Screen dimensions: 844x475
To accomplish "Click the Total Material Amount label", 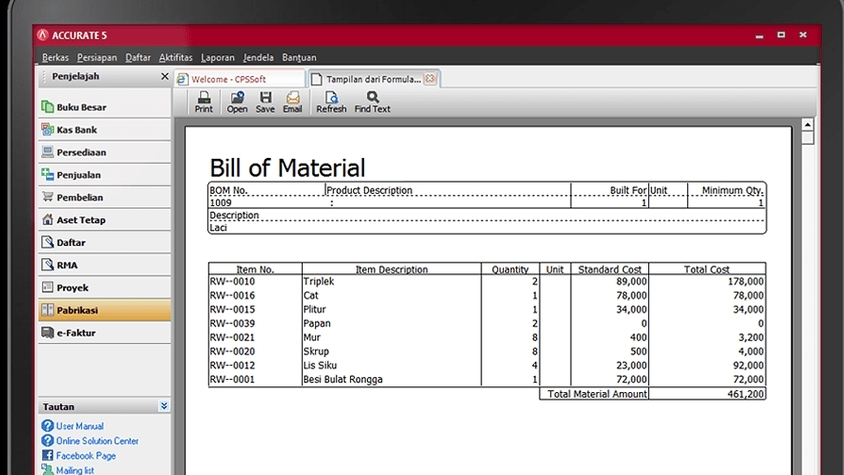I will (x=597, y=394).
